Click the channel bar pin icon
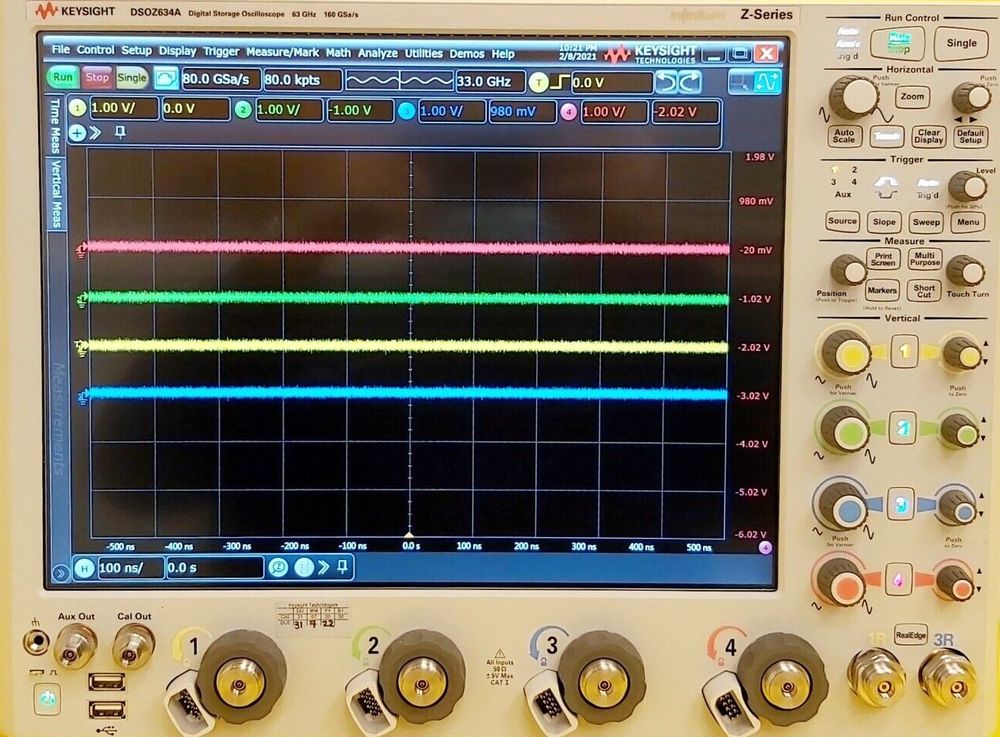Image resolution: width=1000 pixels, height=737 pixels. (120, 132)
